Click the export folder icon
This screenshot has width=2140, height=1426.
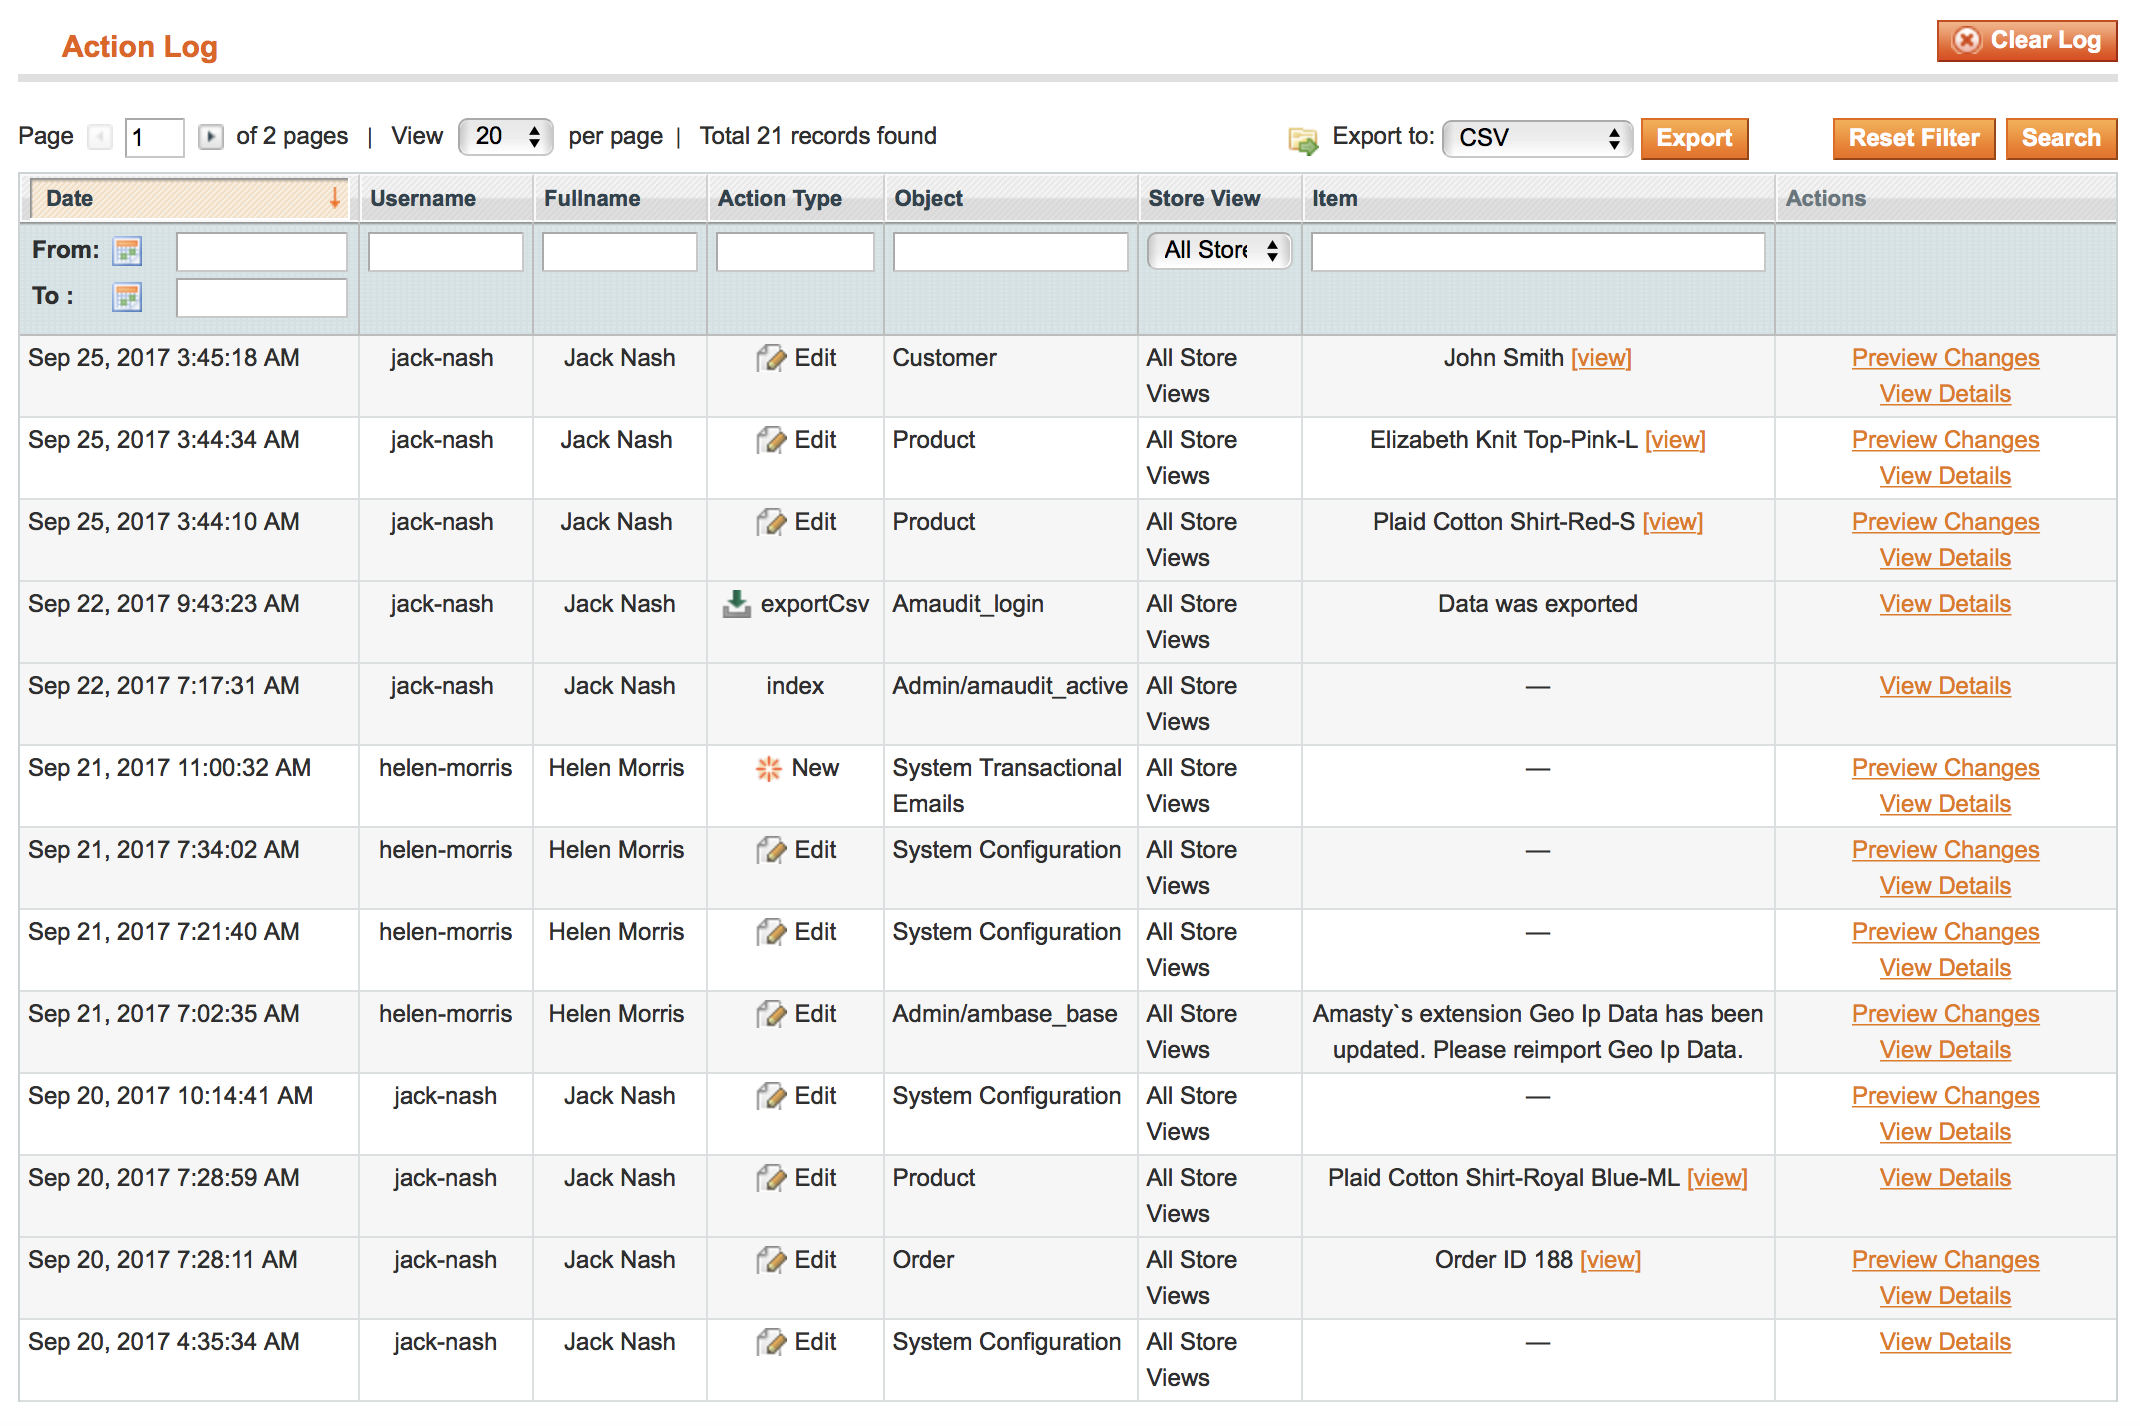[1302, 140]
